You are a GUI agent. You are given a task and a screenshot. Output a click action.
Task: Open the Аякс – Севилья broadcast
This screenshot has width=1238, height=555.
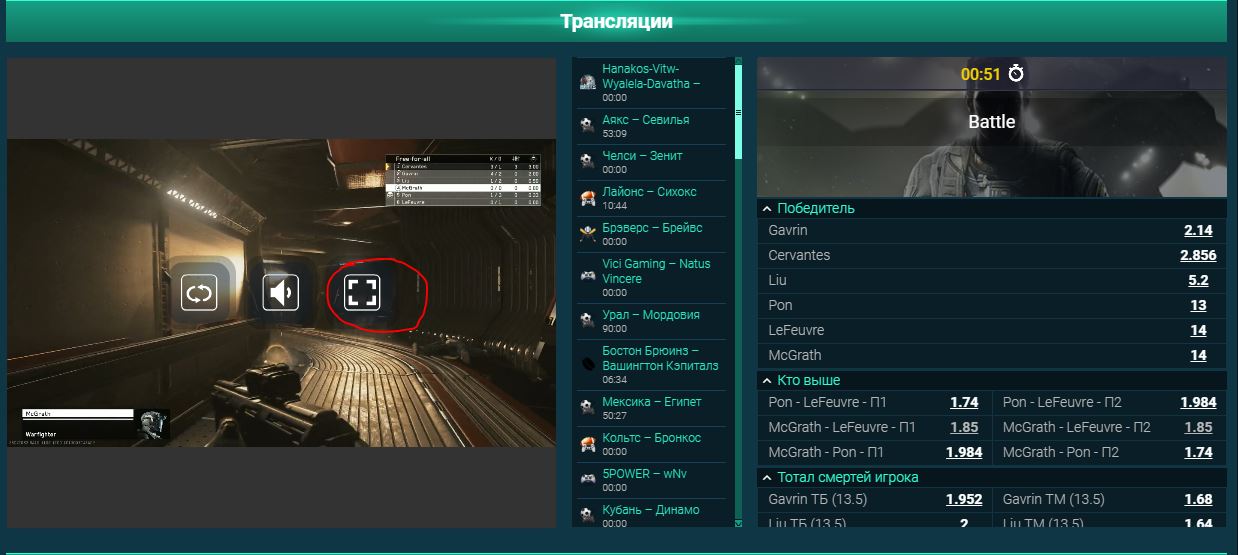point(645,120)
